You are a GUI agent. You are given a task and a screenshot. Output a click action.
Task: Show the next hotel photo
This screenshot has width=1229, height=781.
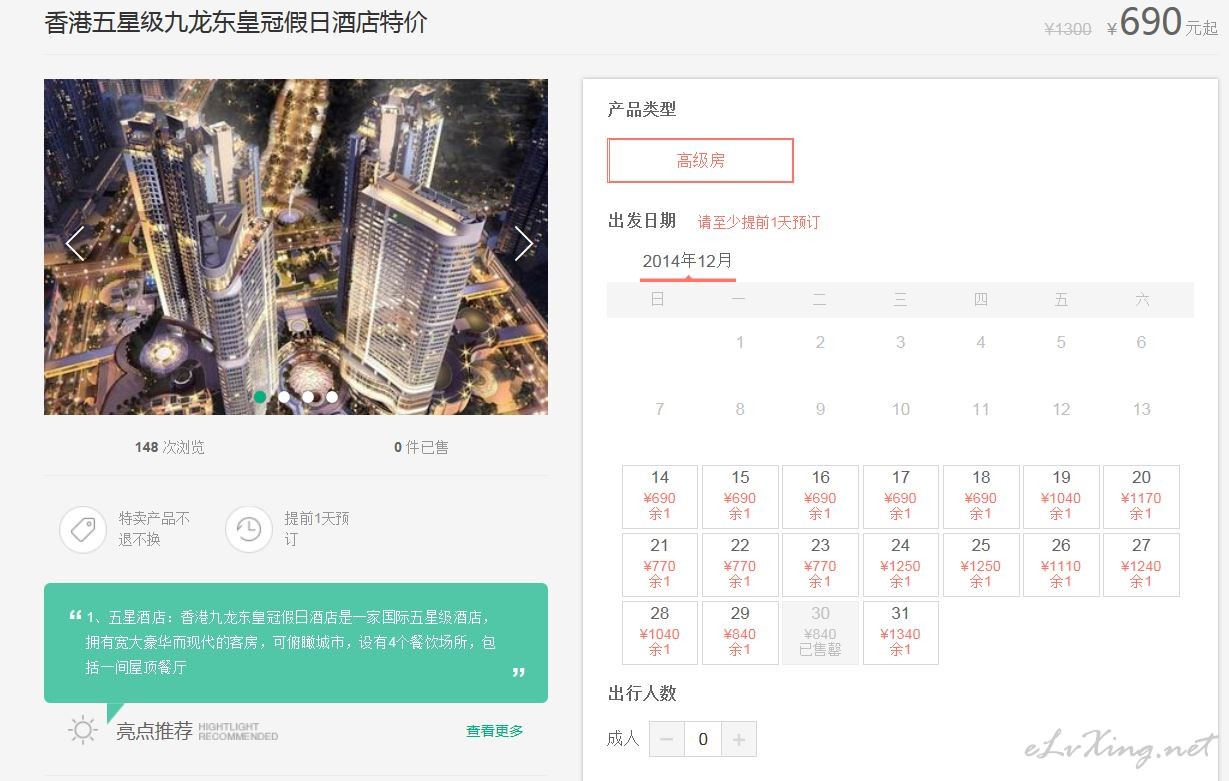tap(523, 243)
